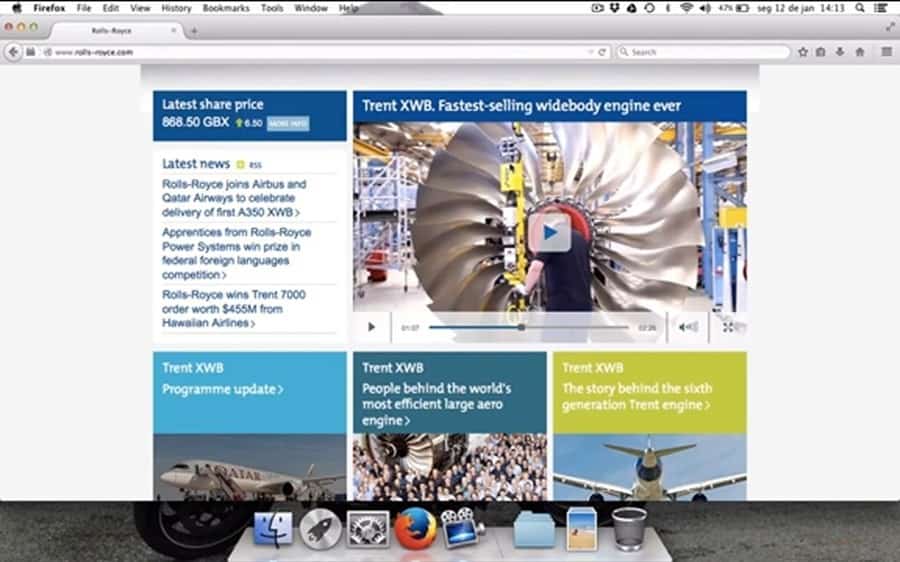
Task: Open Trent XWB Programme update tile
Action: point(223,389)
